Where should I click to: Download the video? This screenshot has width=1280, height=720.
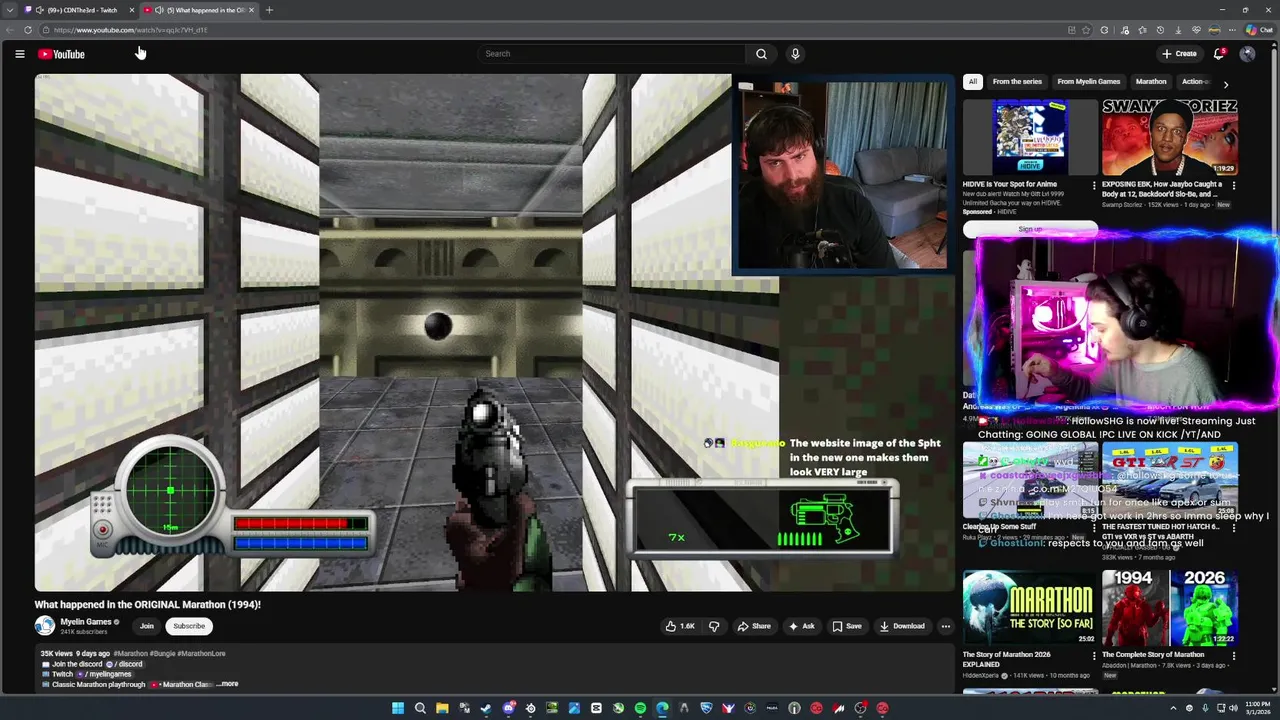click(x=902, y=626)
